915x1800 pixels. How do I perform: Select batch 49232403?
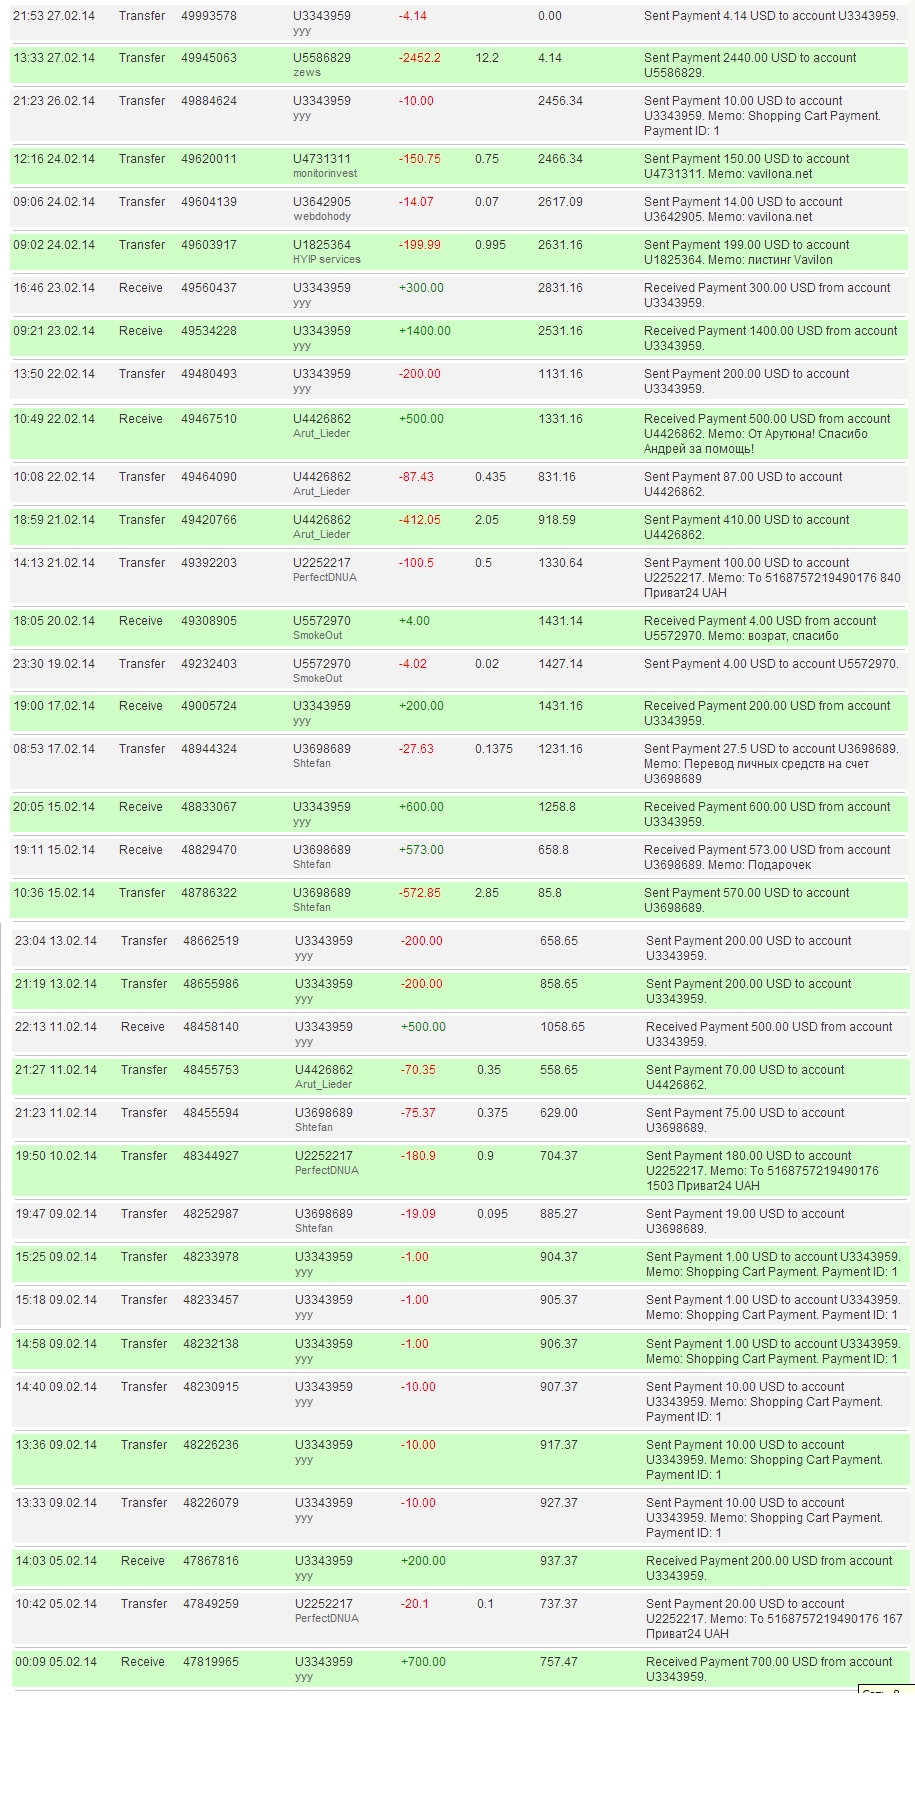tap(209, 664)
